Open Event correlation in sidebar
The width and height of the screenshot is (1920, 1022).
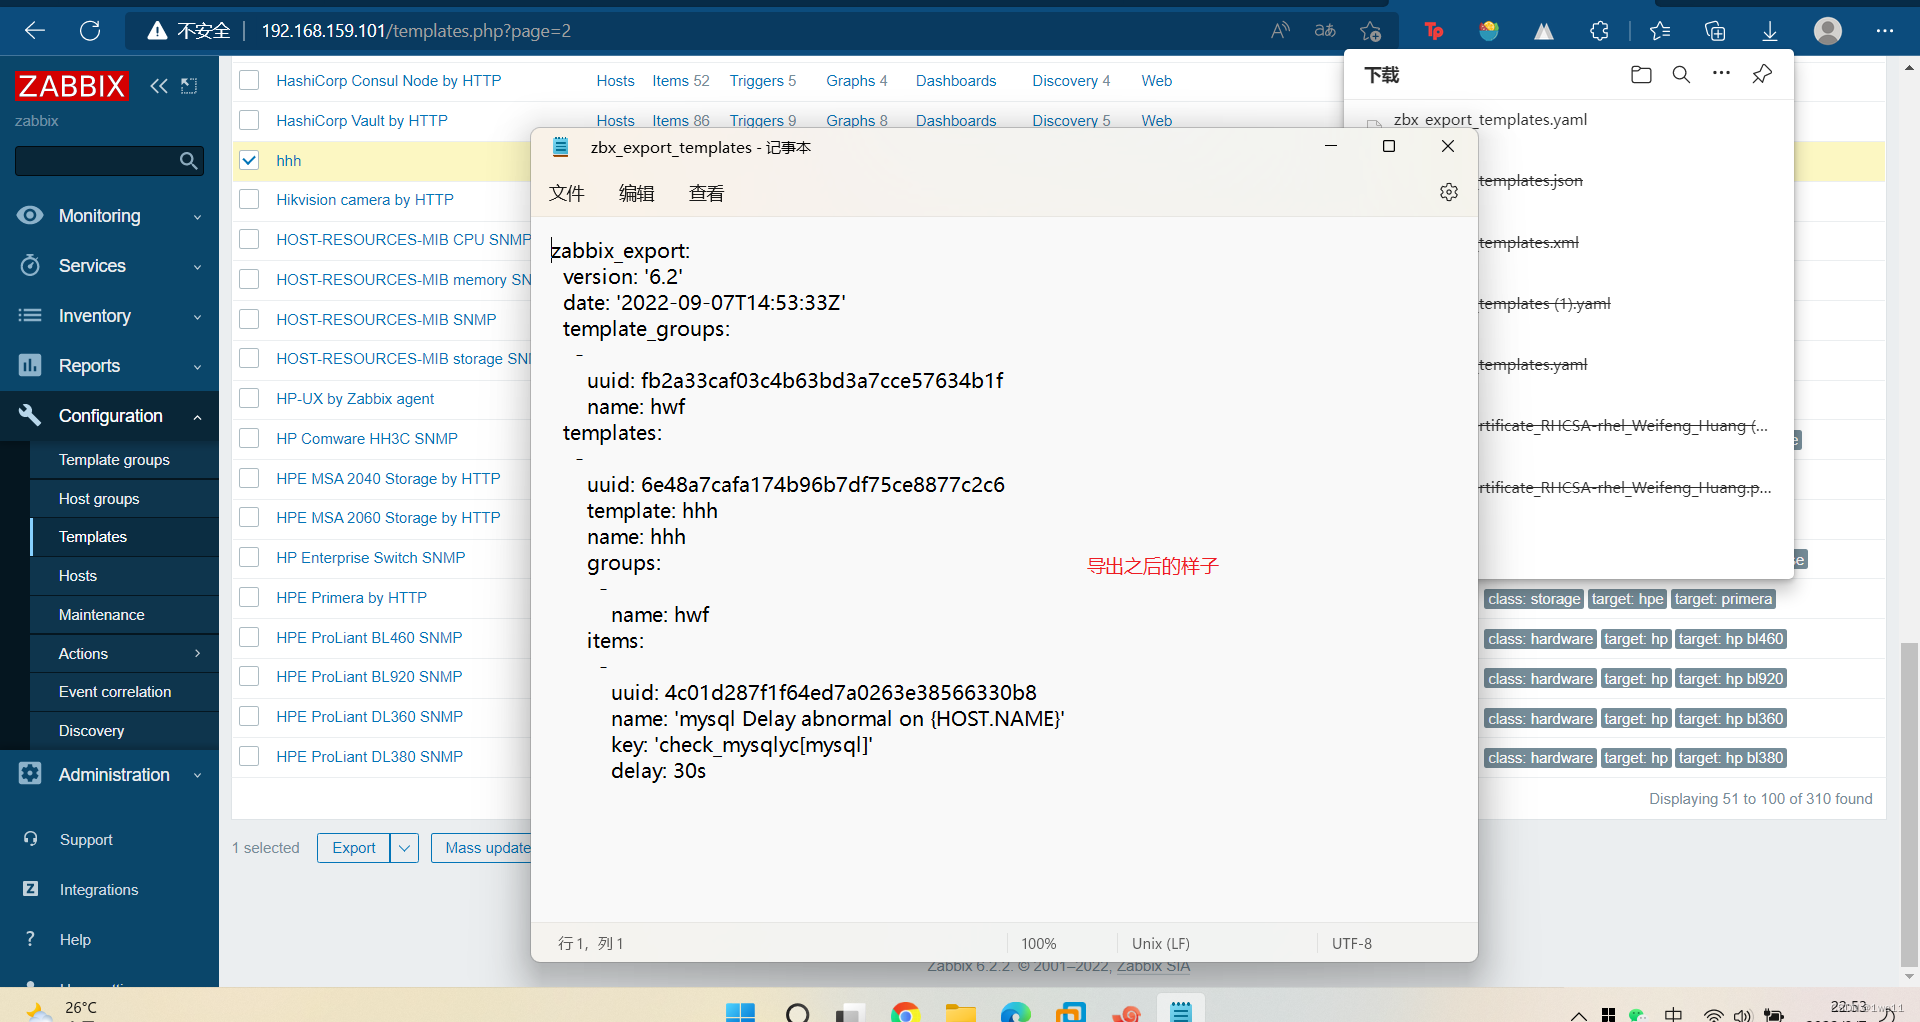115,692
